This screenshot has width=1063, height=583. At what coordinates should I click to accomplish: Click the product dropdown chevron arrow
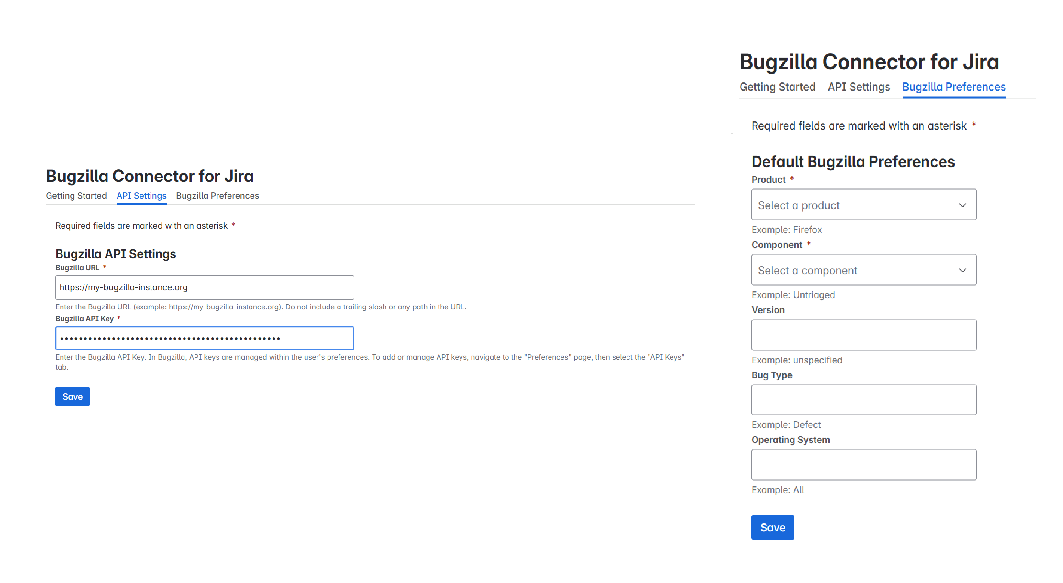962,205
